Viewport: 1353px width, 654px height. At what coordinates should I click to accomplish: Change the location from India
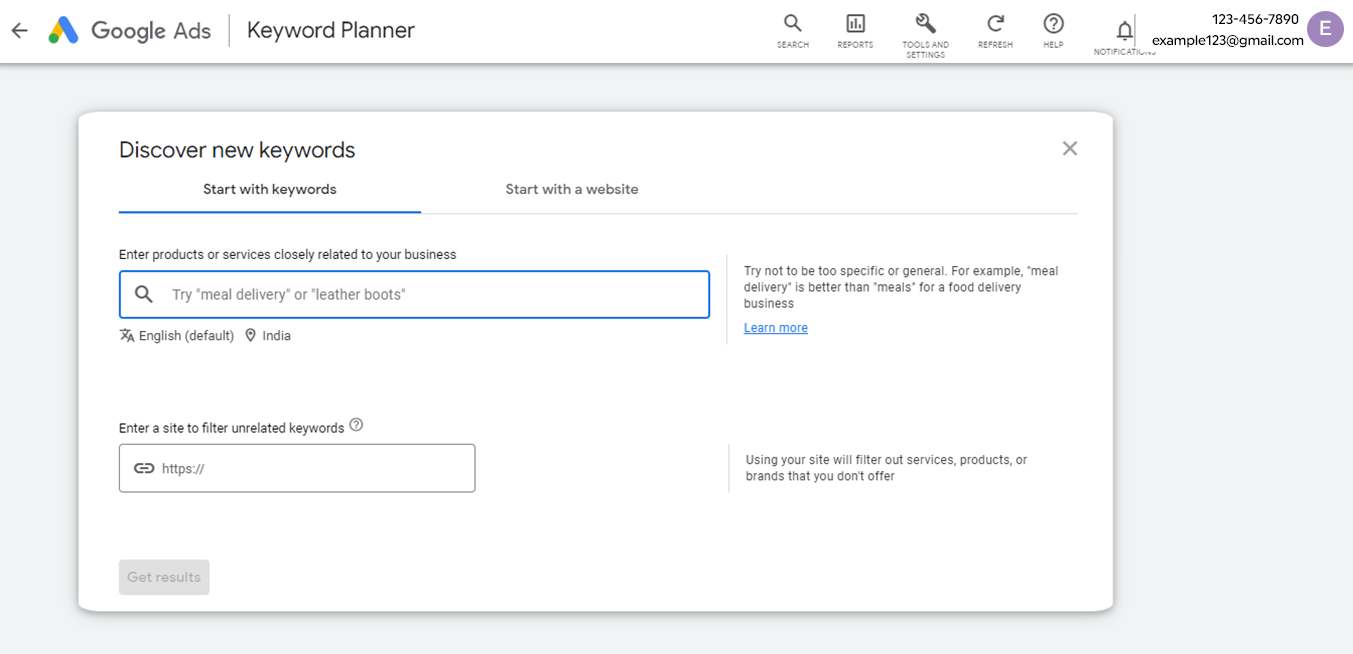pos(268,336)
